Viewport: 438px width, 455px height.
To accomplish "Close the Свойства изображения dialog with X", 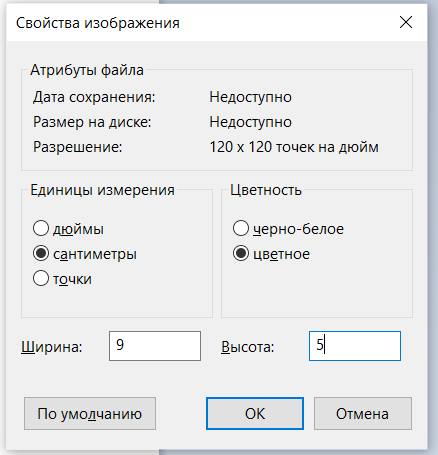I will (406, 22).
